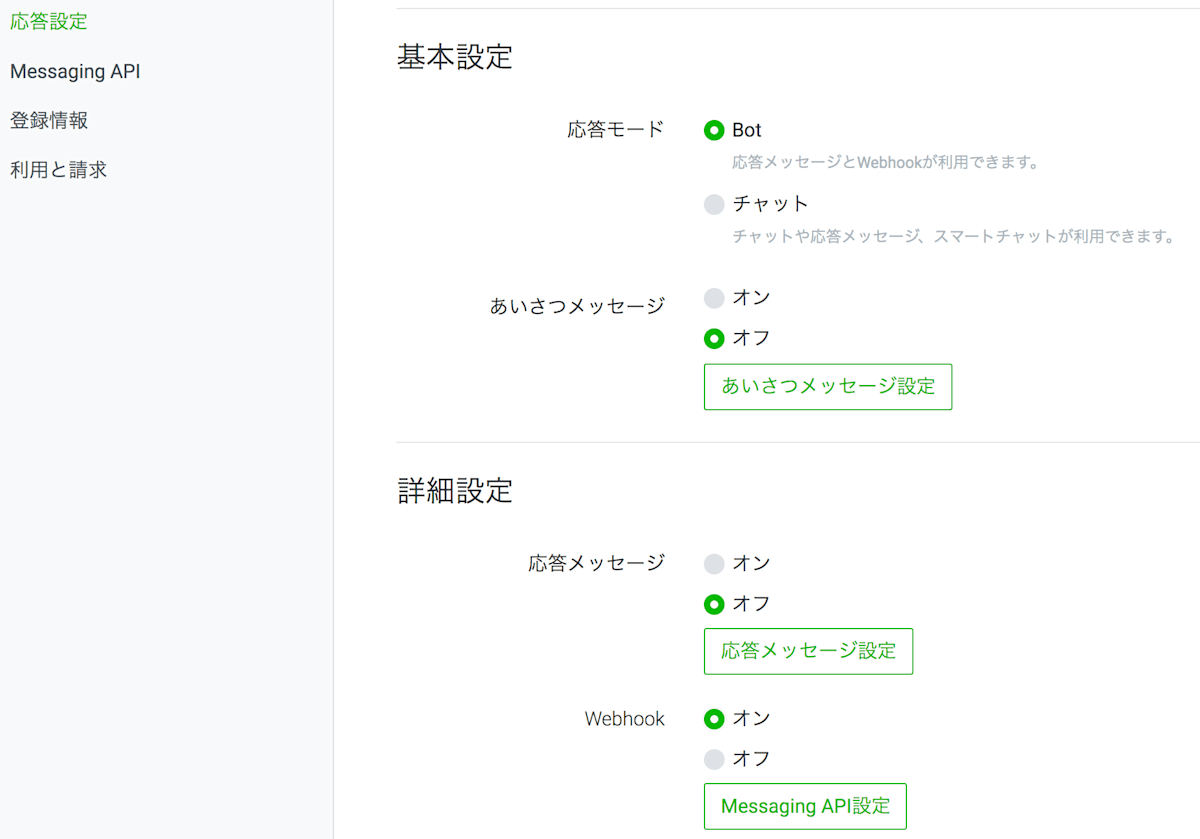The height and width of the screenshot is (839, 1200).
Task: Open 利用と請求 sidebar item
Action: tap(58, 170)
